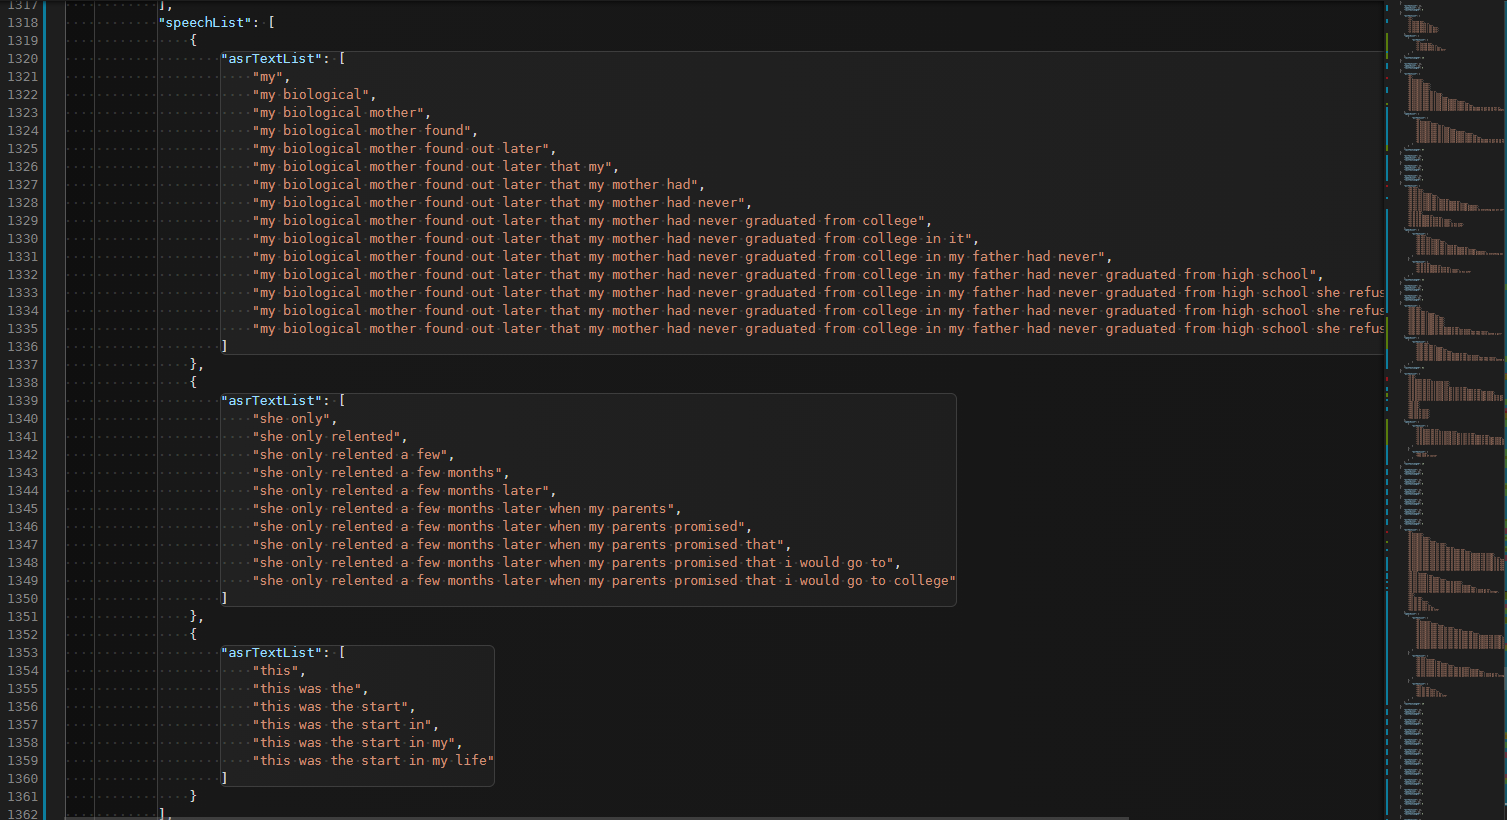Select the string "my" on line 1321

pos(270,76)
